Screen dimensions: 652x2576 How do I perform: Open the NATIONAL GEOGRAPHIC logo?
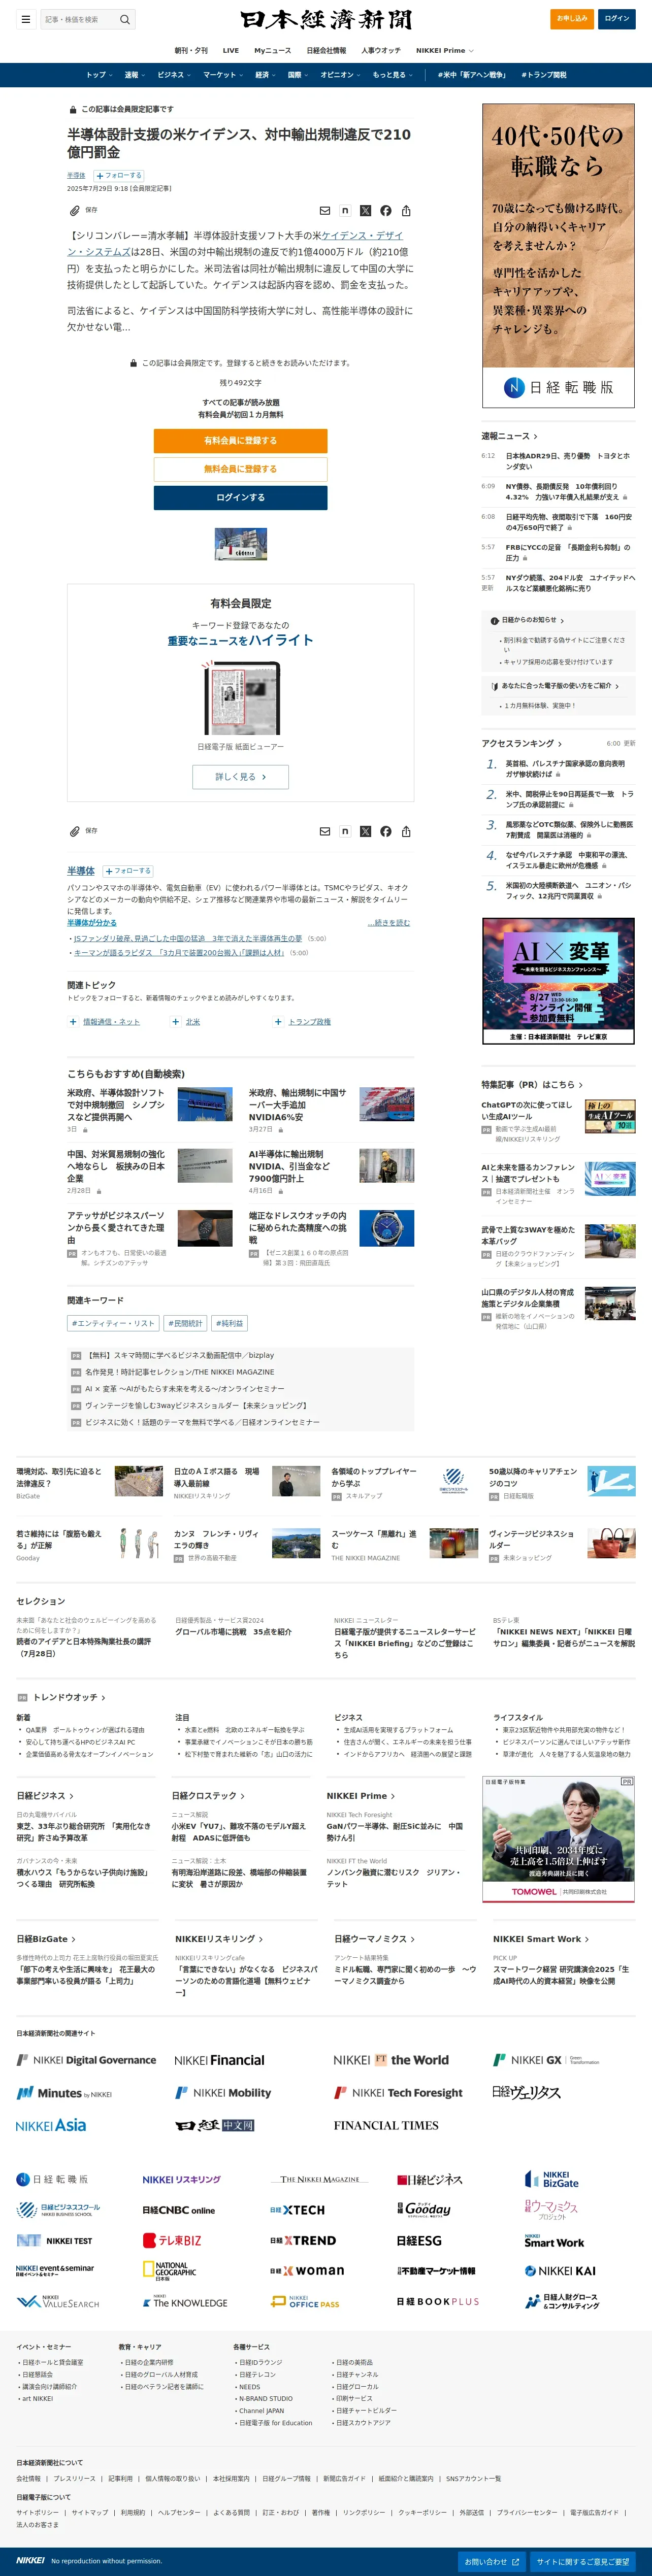coord(169,2271)
